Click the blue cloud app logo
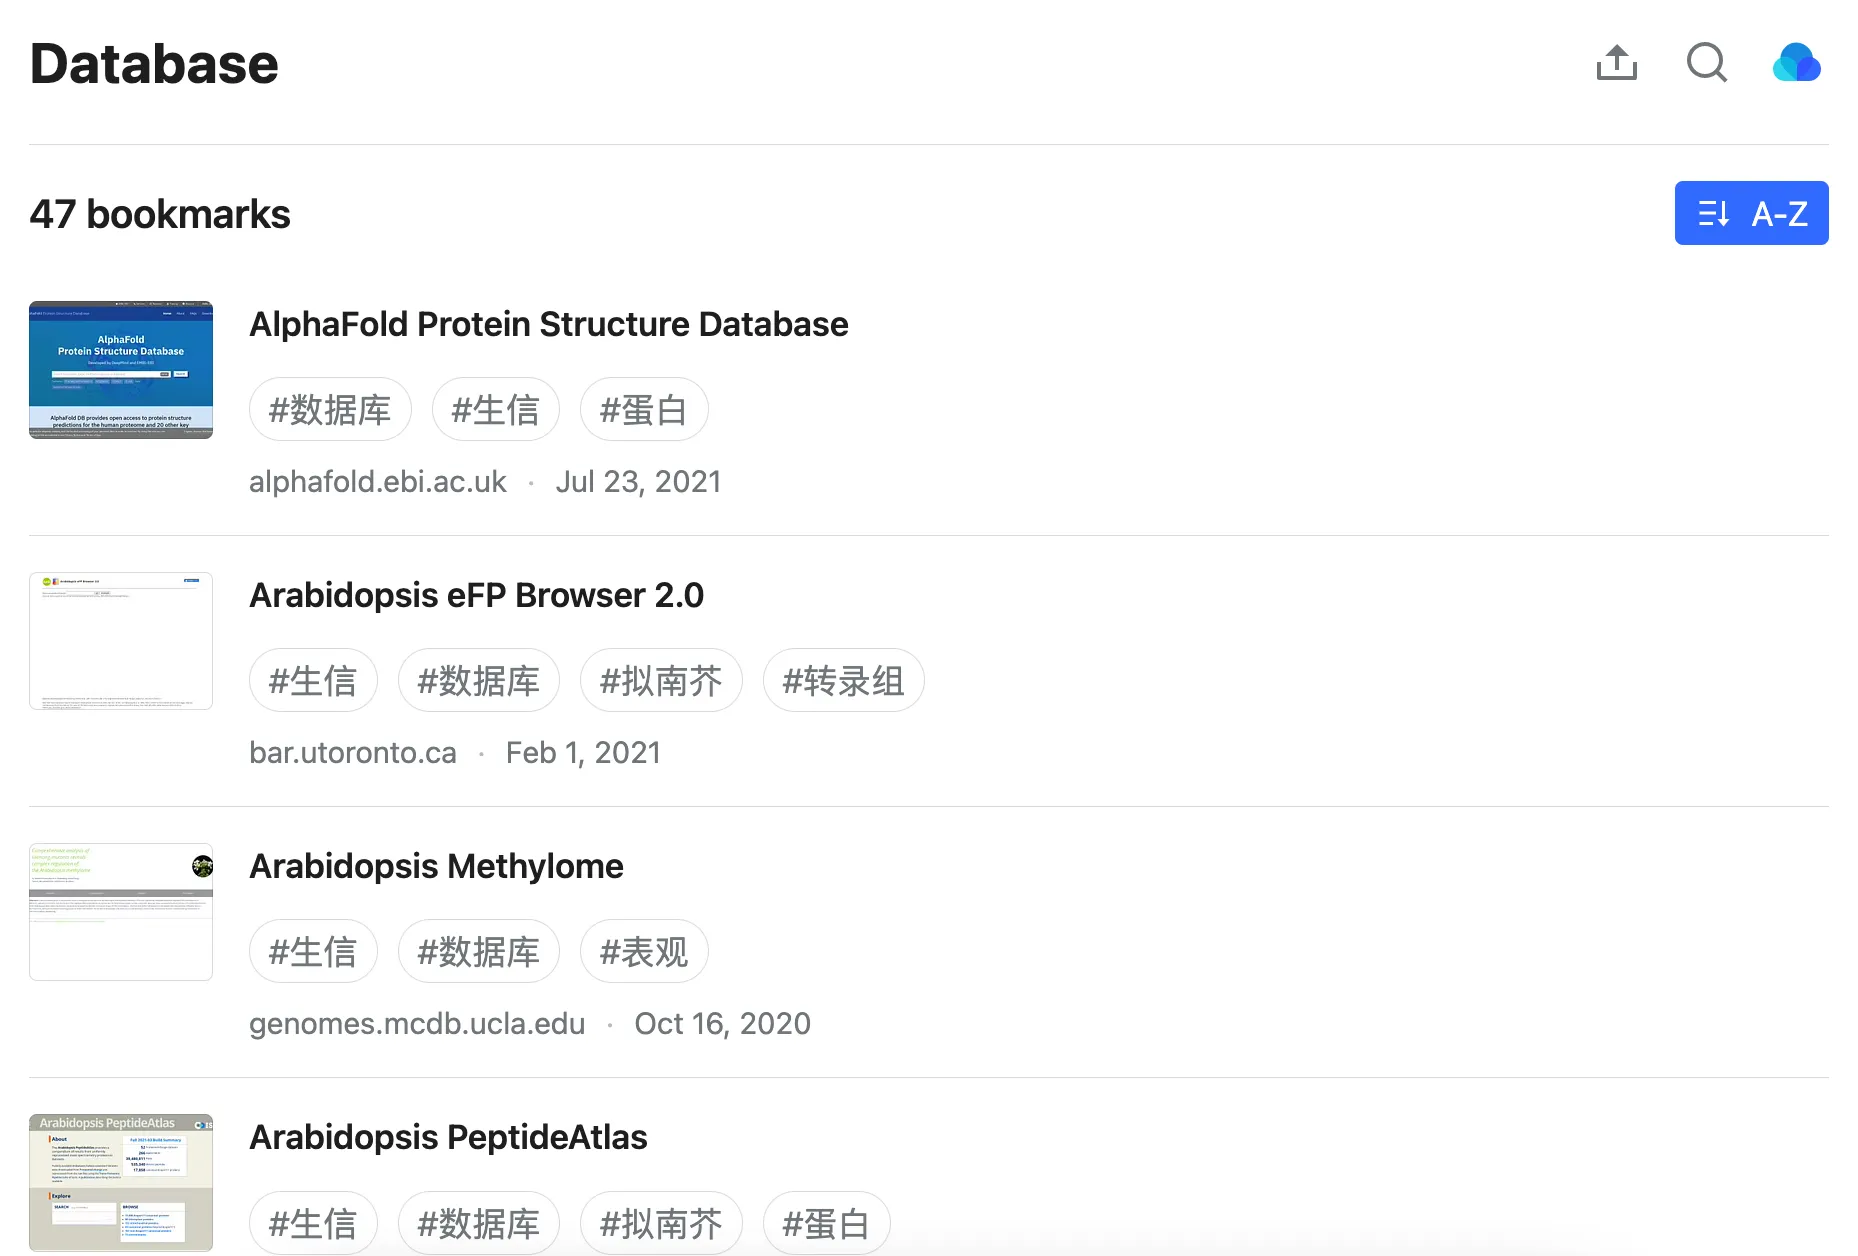This screenshot has height=1256, width=1858. click(1796, 63)
